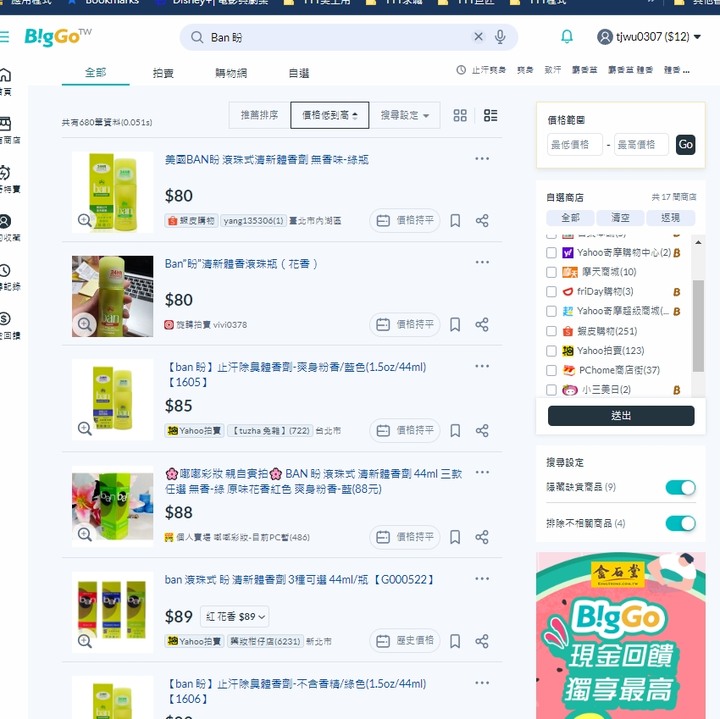Open notifications bell

(x=567, y=36)
